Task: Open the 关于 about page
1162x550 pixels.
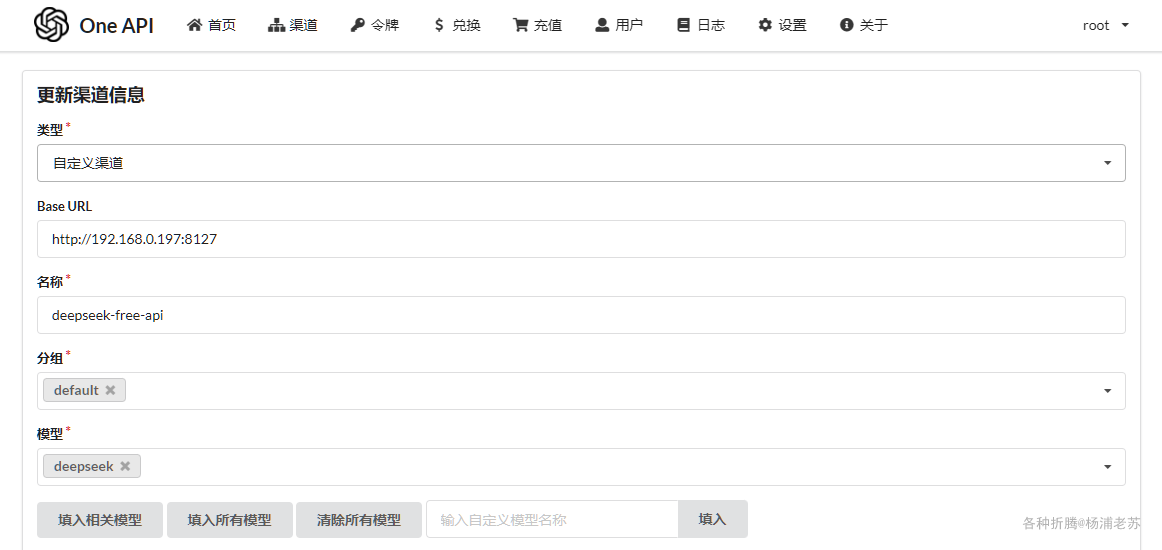Action: pyautogui.click(x=864, y=25)
